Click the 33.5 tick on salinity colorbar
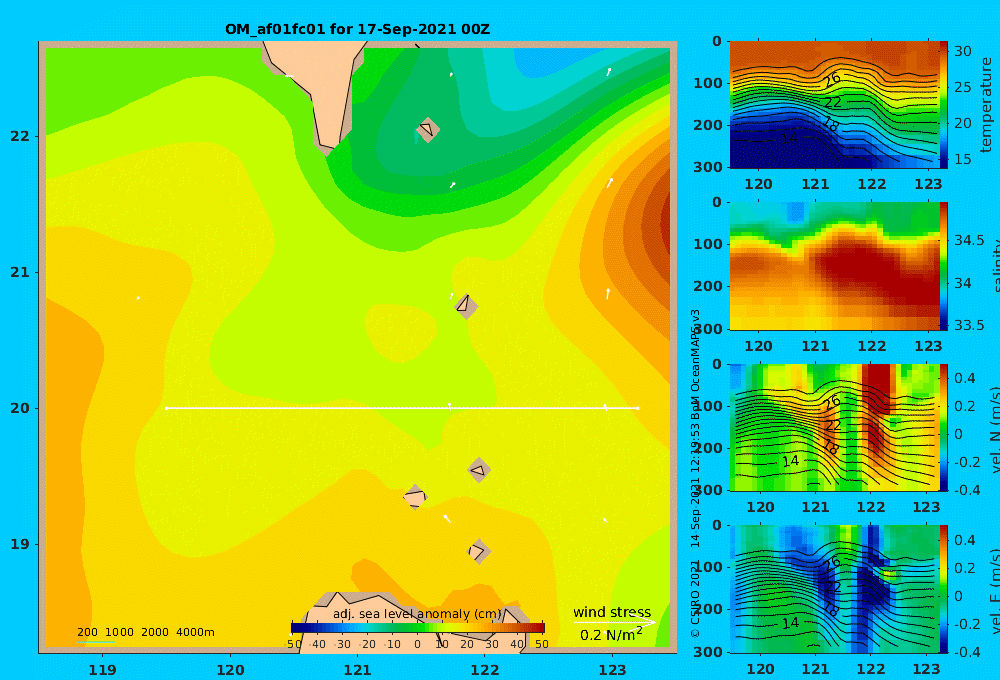Screen dimensions: 1000x680 (x=969, y=325)
